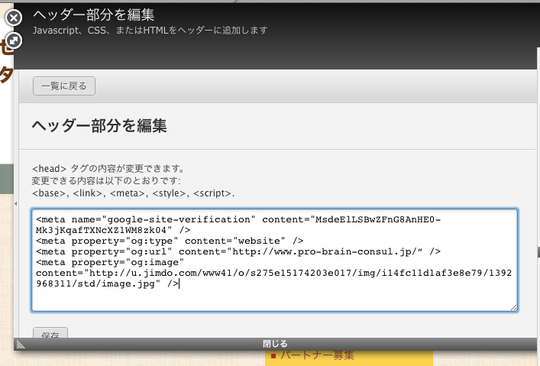Click the パートナー募集 link behind the dialog
This screenshot has width=540, height=366.
[x=317, y=355]
